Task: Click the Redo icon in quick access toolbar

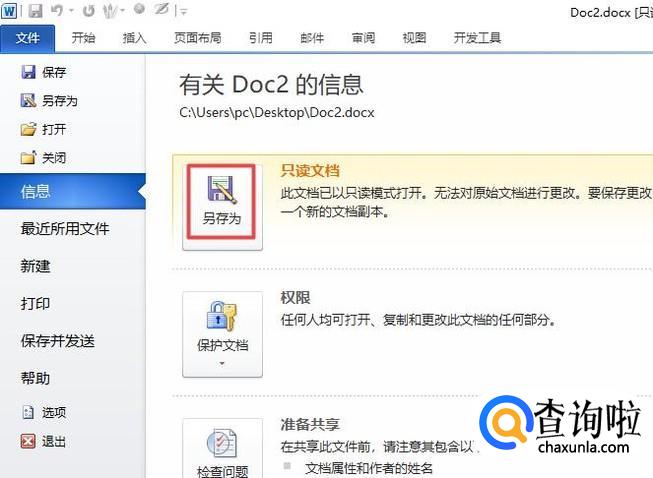Action: (88, 11)
